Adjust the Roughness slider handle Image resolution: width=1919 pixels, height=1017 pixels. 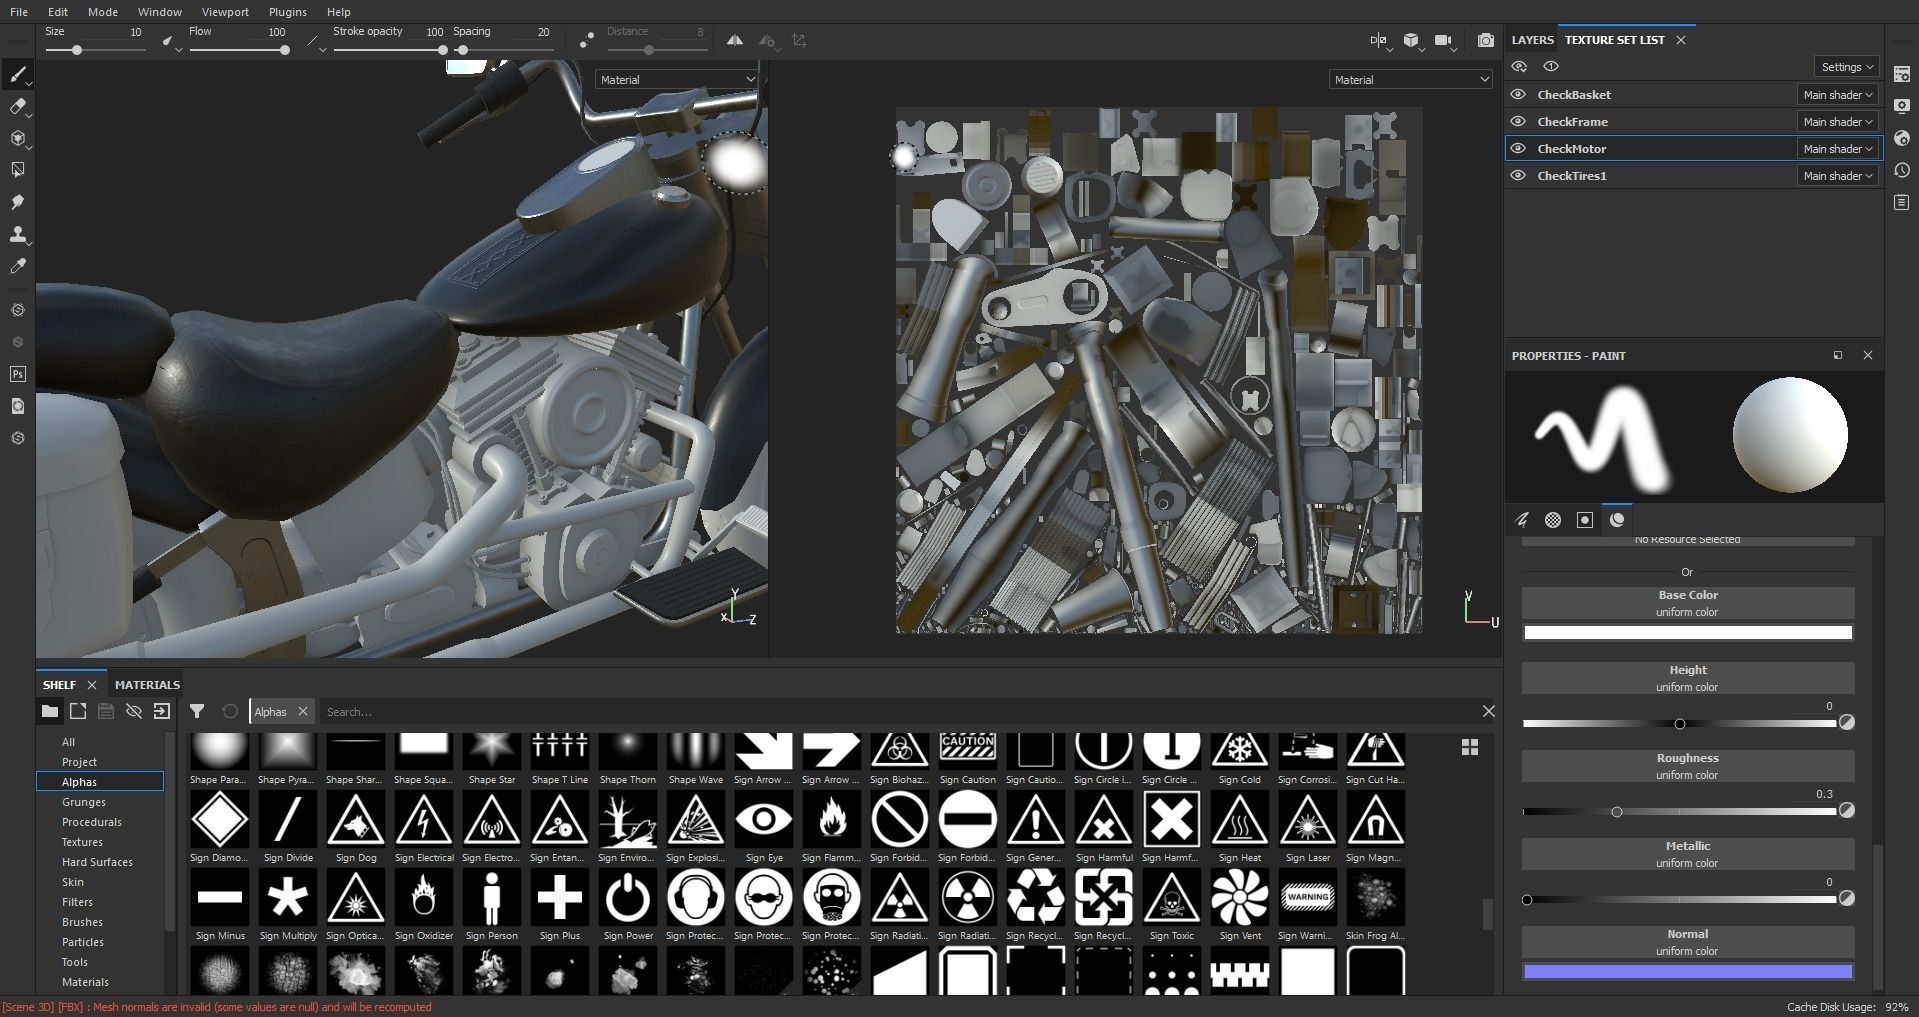[x=1617, y=811]
